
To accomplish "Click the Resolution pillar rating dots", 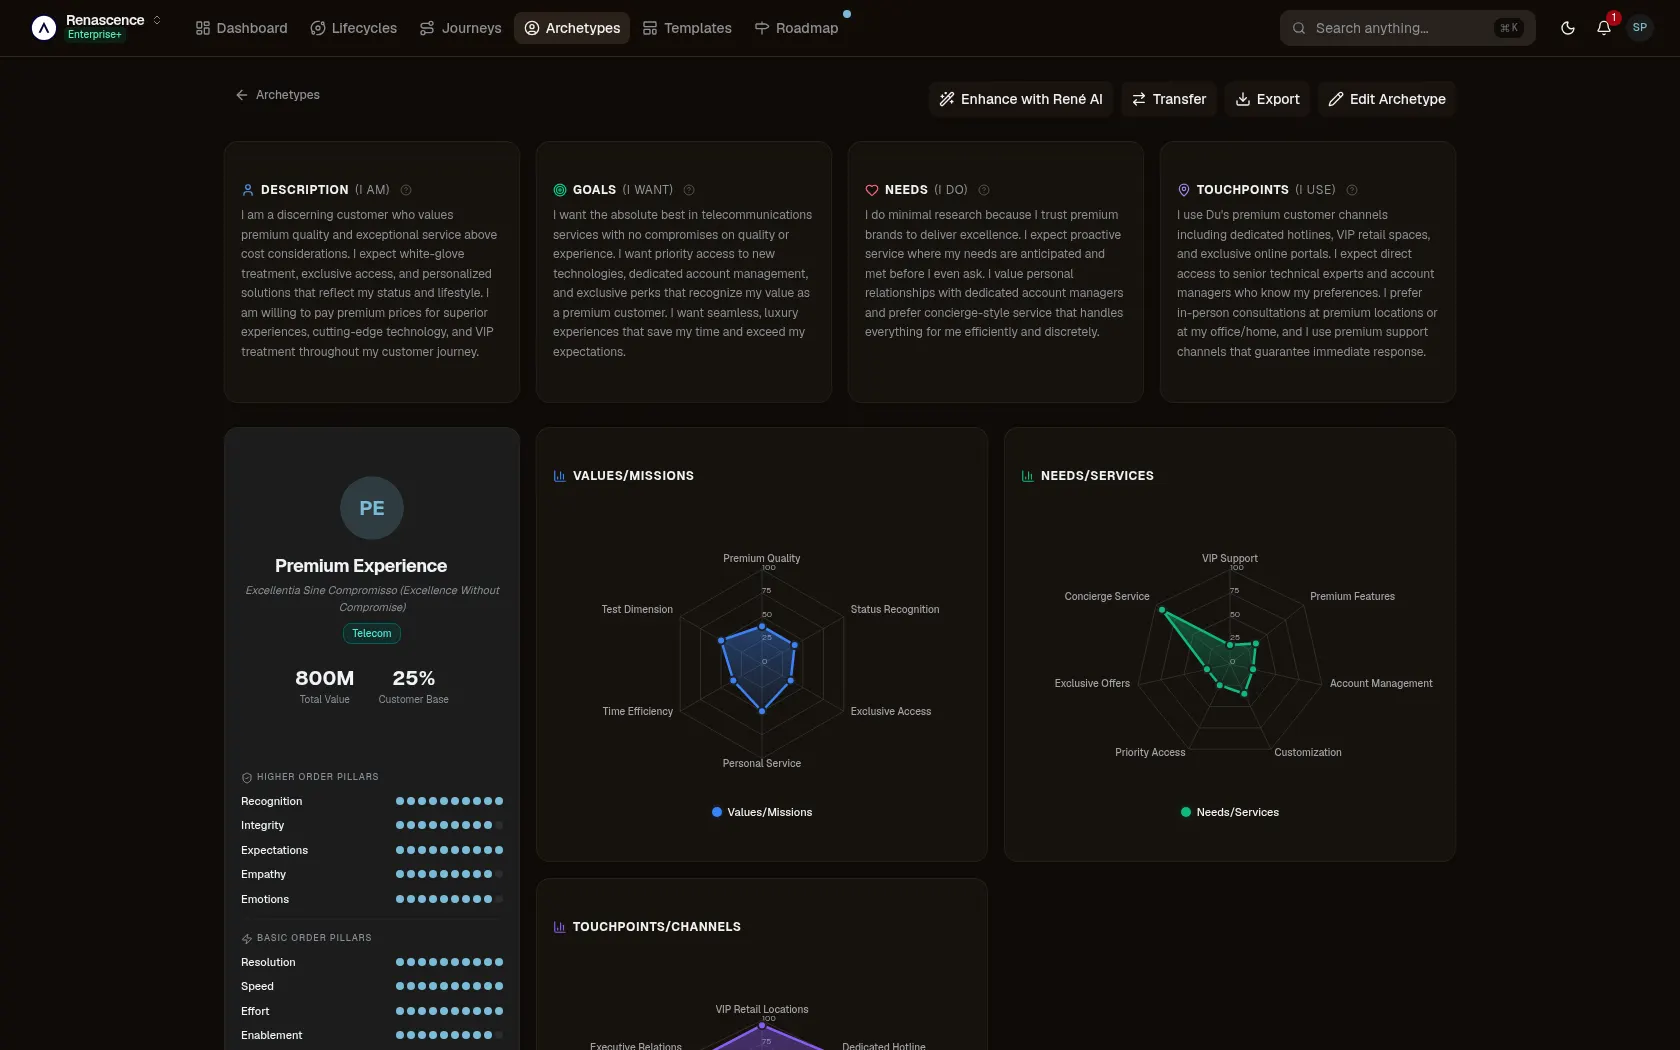I will click(449, 962).
